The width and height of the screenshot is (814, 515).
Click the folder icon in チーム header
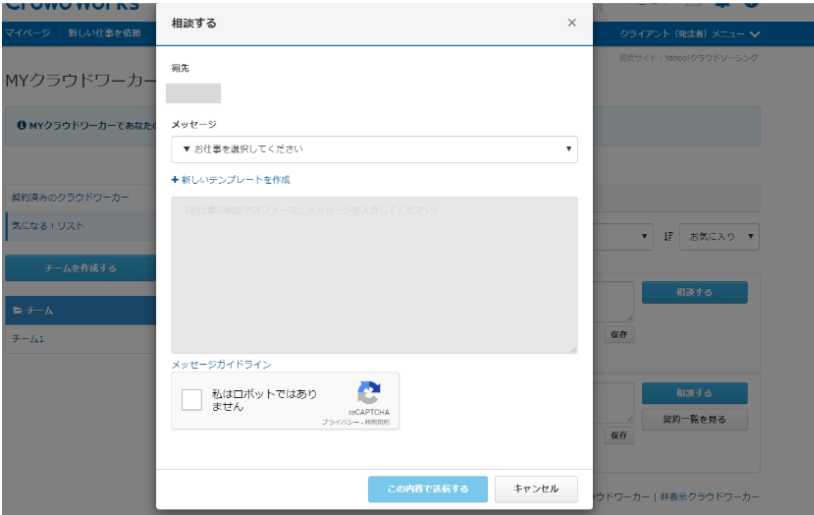pyautogui.click(x=16, y=311)
